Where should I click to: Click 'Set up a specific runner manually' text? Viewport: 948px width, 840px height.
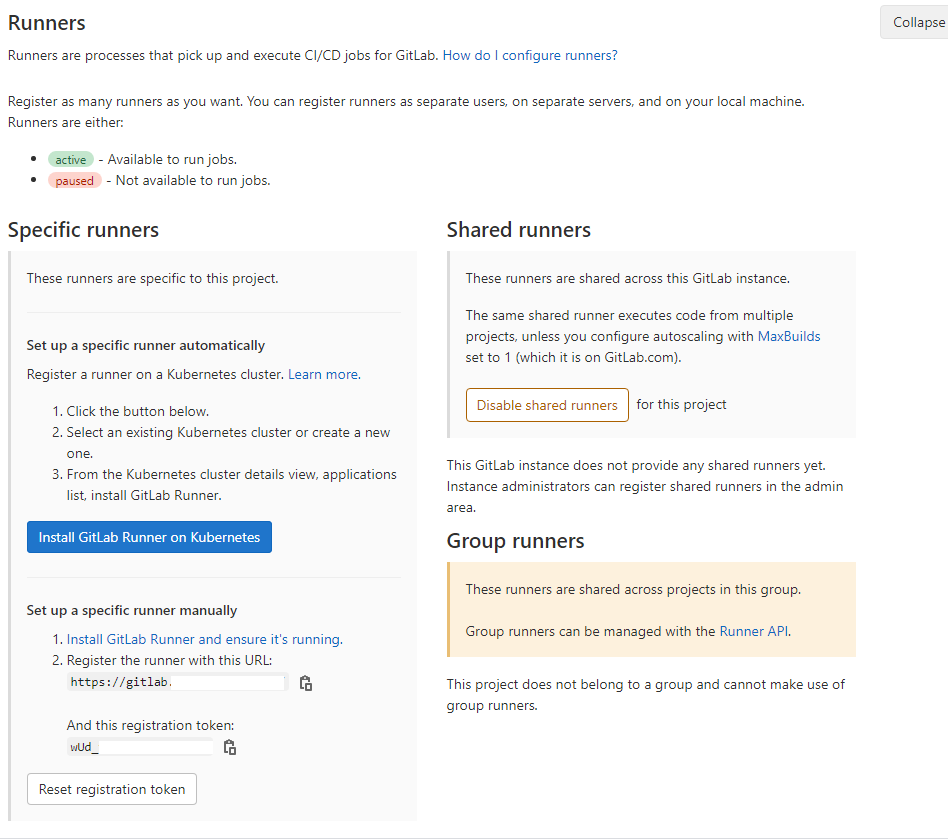click(132, 610)
